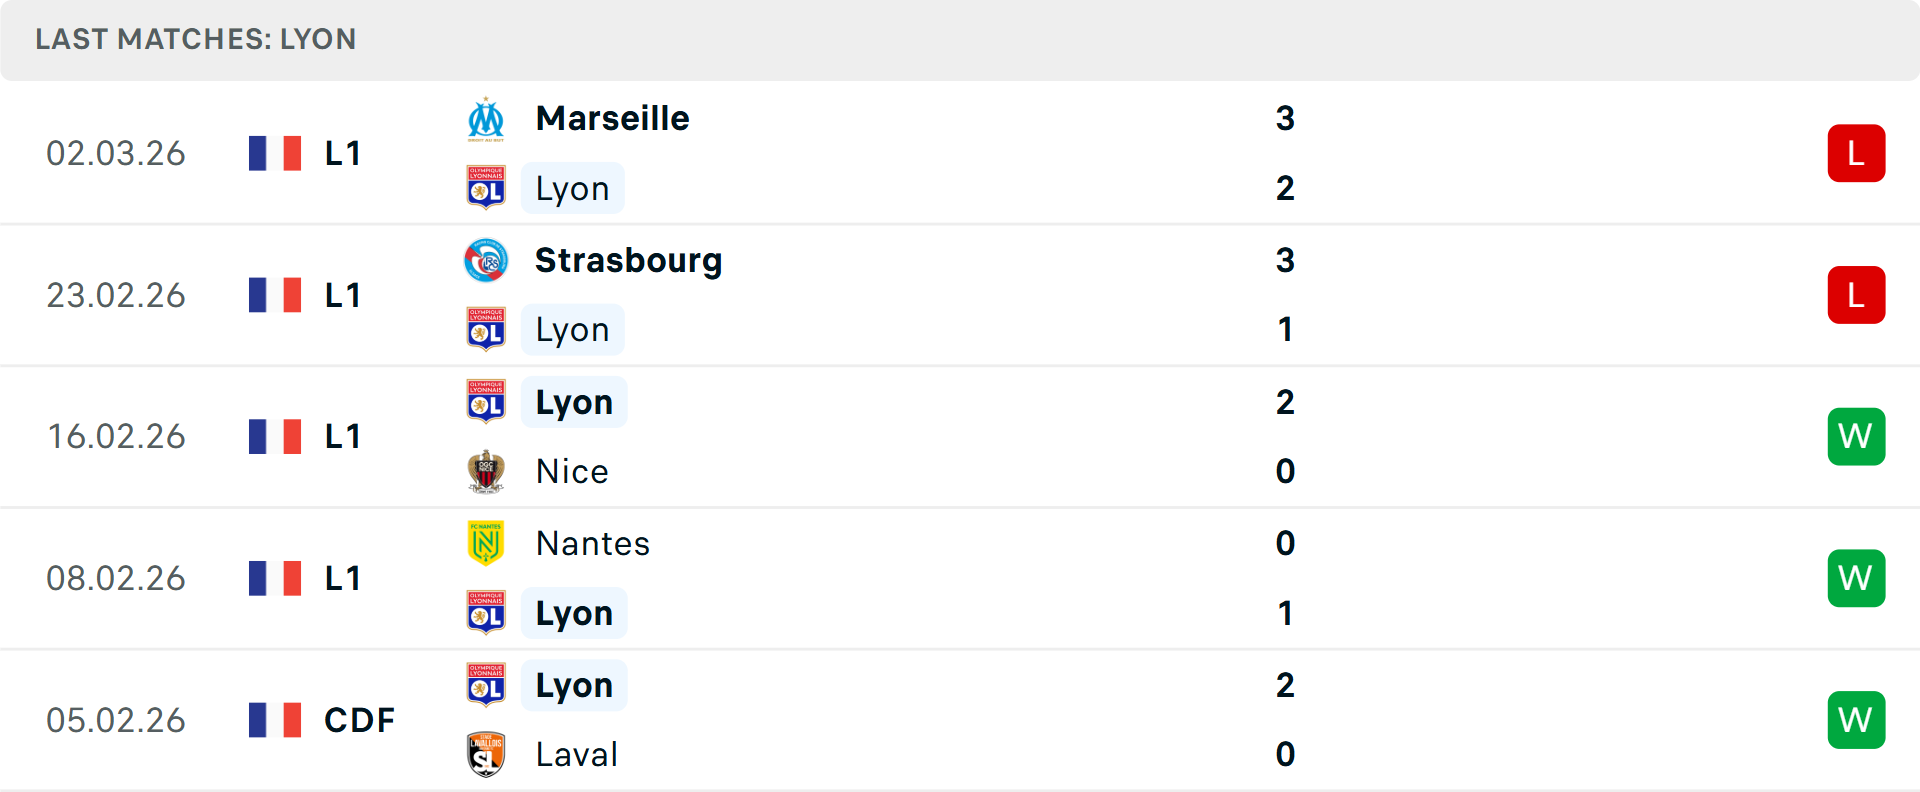Click the Marseille club crest icon
Image resolution: width=1920 pixels, height=792 pixels.
486,119
